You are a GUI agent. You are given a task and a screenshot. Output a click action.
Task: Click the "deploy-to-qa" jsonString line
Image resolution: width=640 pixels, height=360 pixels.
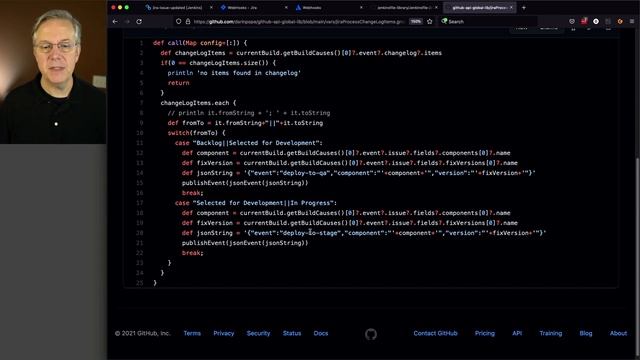(358, 173)
